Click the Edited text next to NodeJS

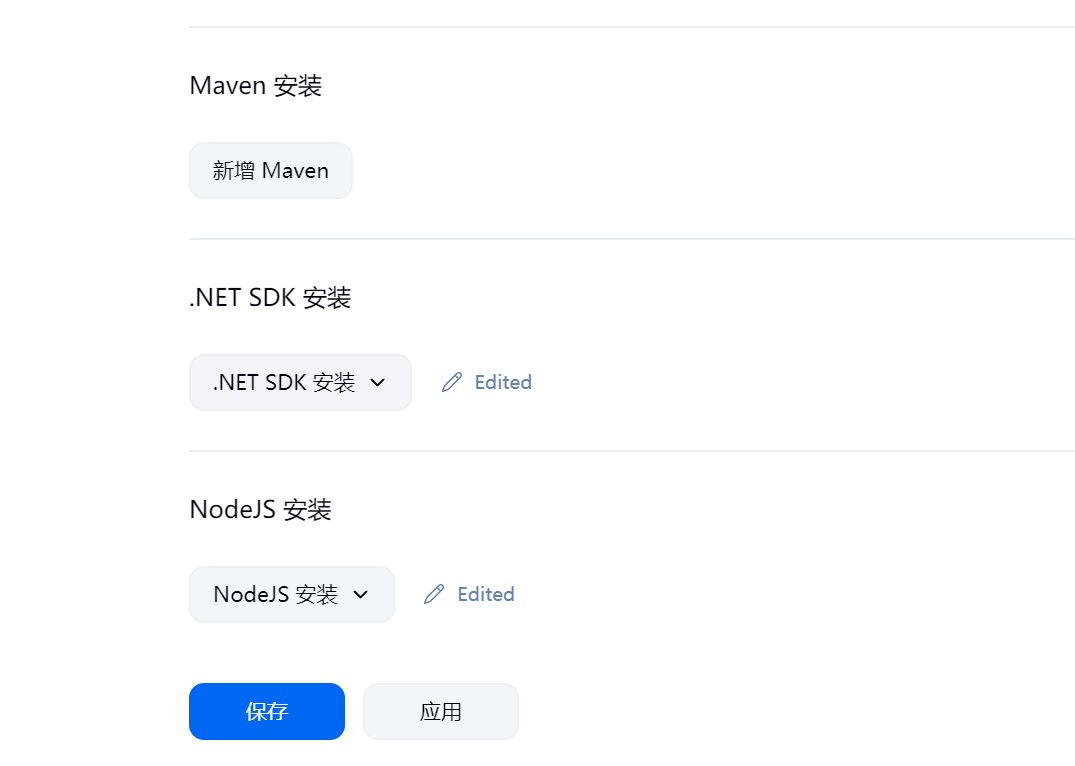486,594
